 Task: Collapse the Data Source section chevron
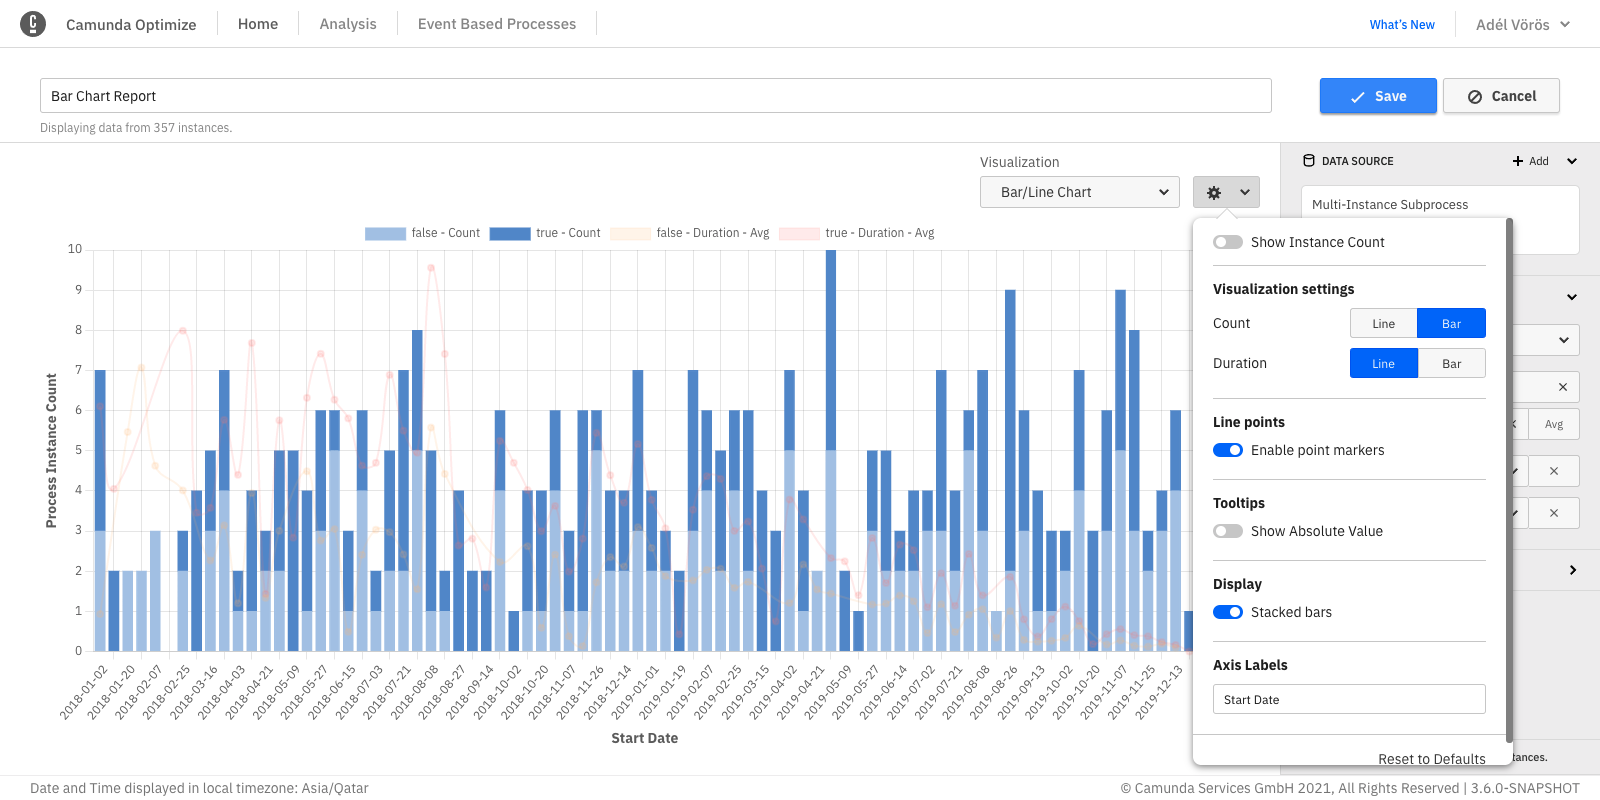coord(1572,161)
